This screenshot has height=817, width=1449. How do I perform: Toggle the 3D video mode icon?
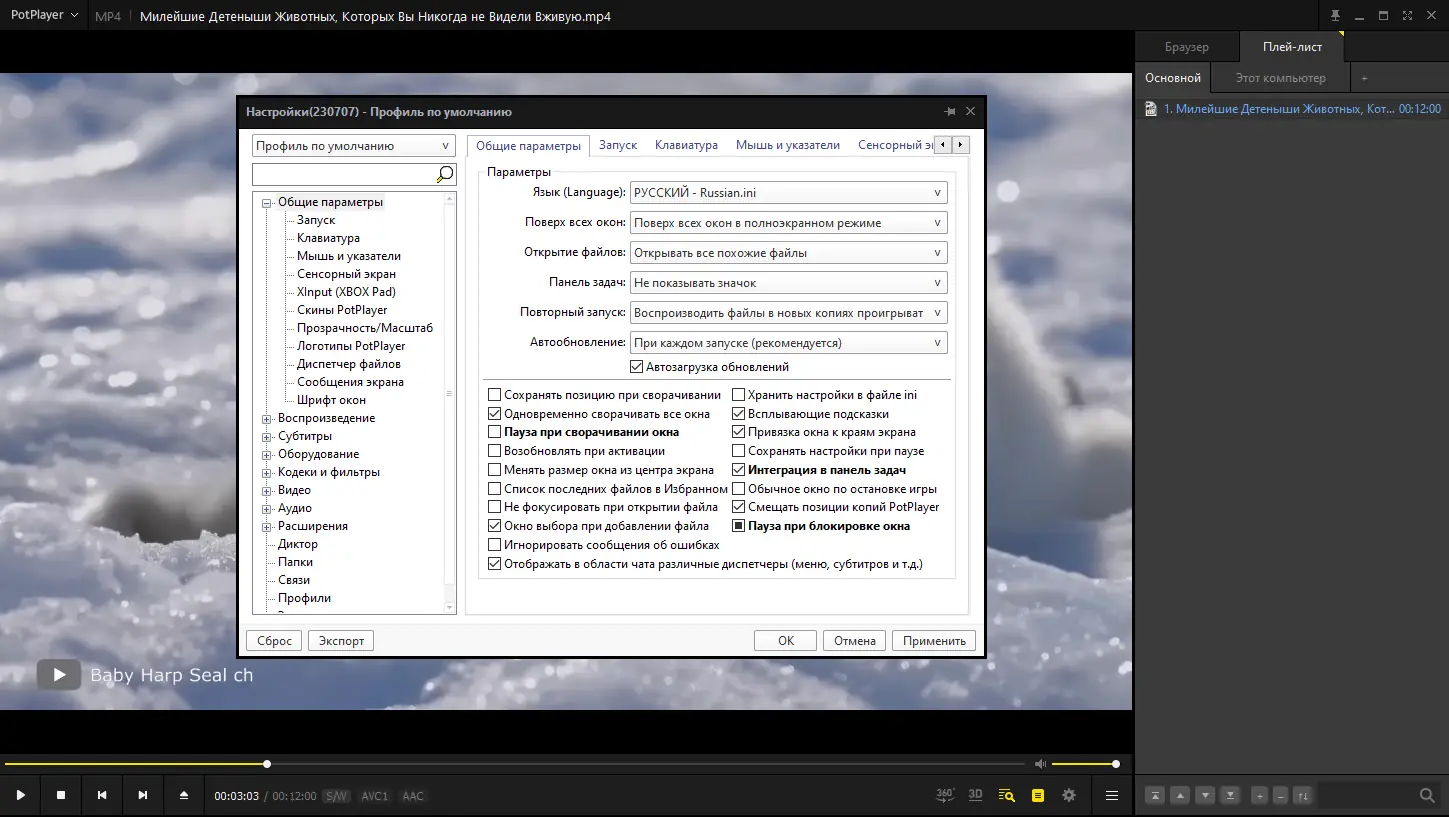[975, 795]
